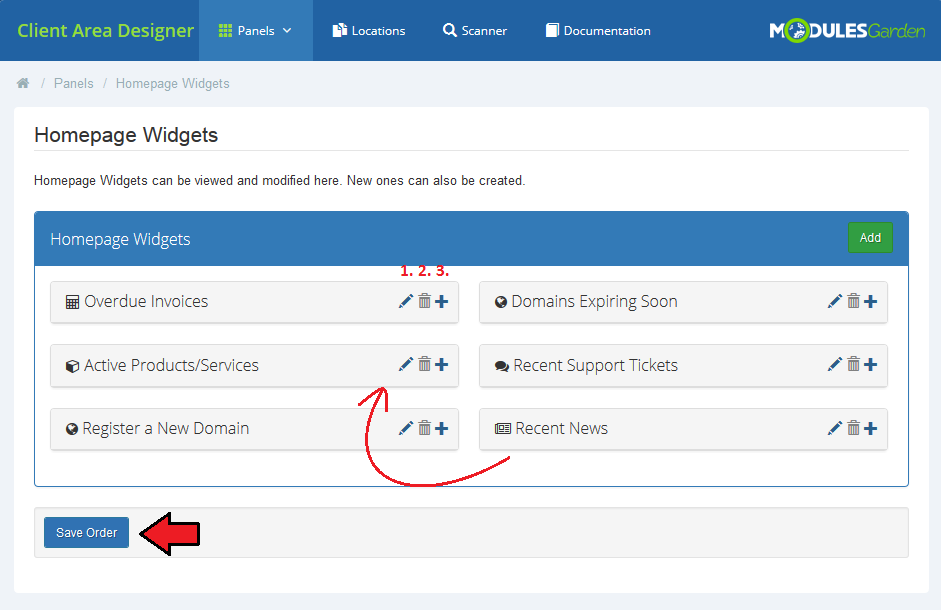Edit the Recent Support Tickets widget

pos(835,364)
